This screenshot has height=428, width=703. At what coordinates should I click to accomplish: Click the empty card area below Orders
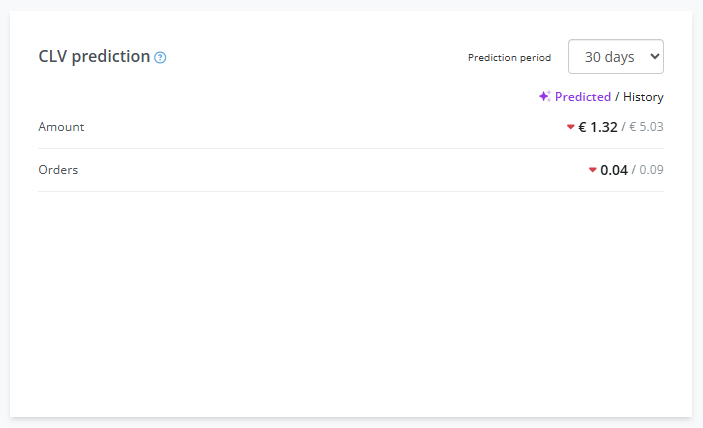pos(350,300)
